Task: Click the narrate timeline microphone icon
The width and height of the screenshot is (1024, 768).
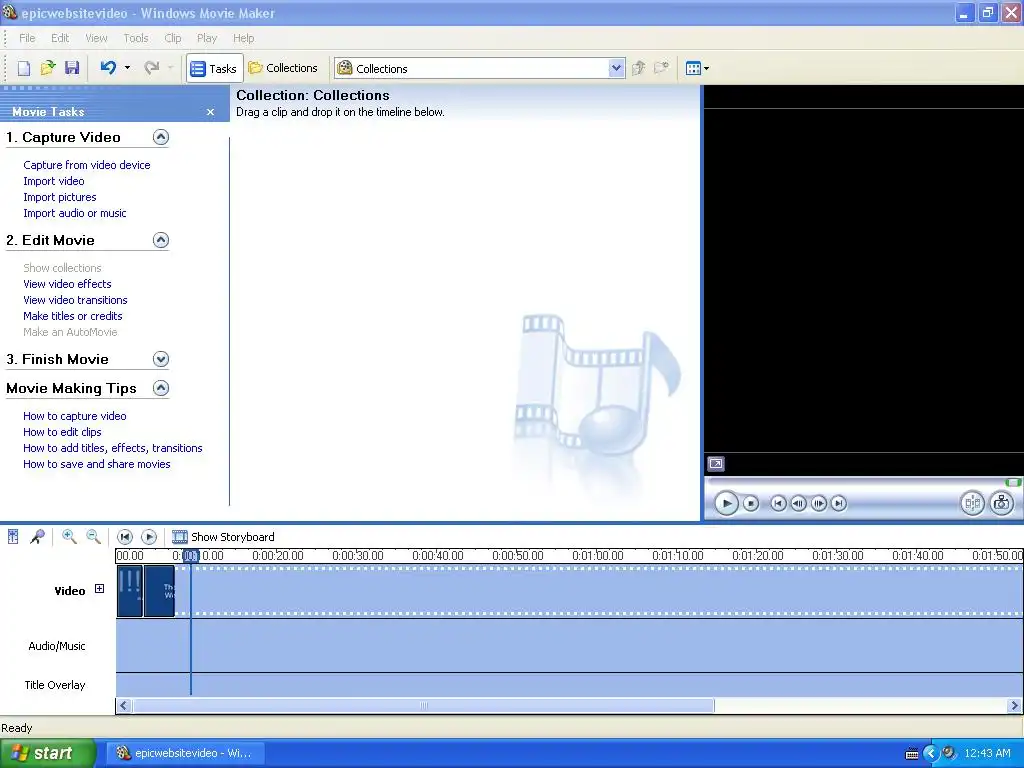Action: [37, 537]
